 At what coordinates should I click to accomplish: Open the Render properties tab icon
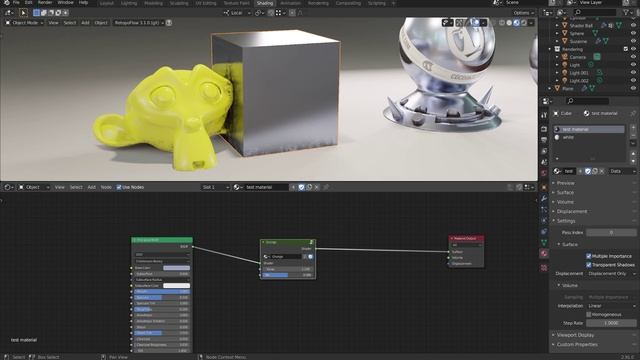(544, 129)
